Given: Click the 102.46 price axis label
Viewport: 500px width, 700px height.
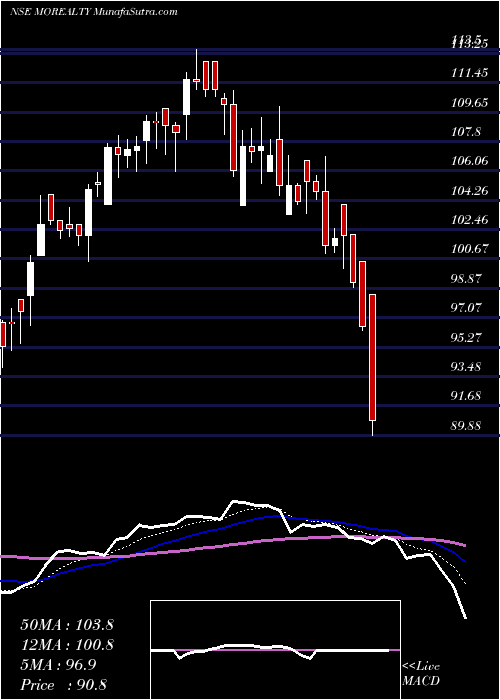Looking at the screenshot, I should (470, 220).
